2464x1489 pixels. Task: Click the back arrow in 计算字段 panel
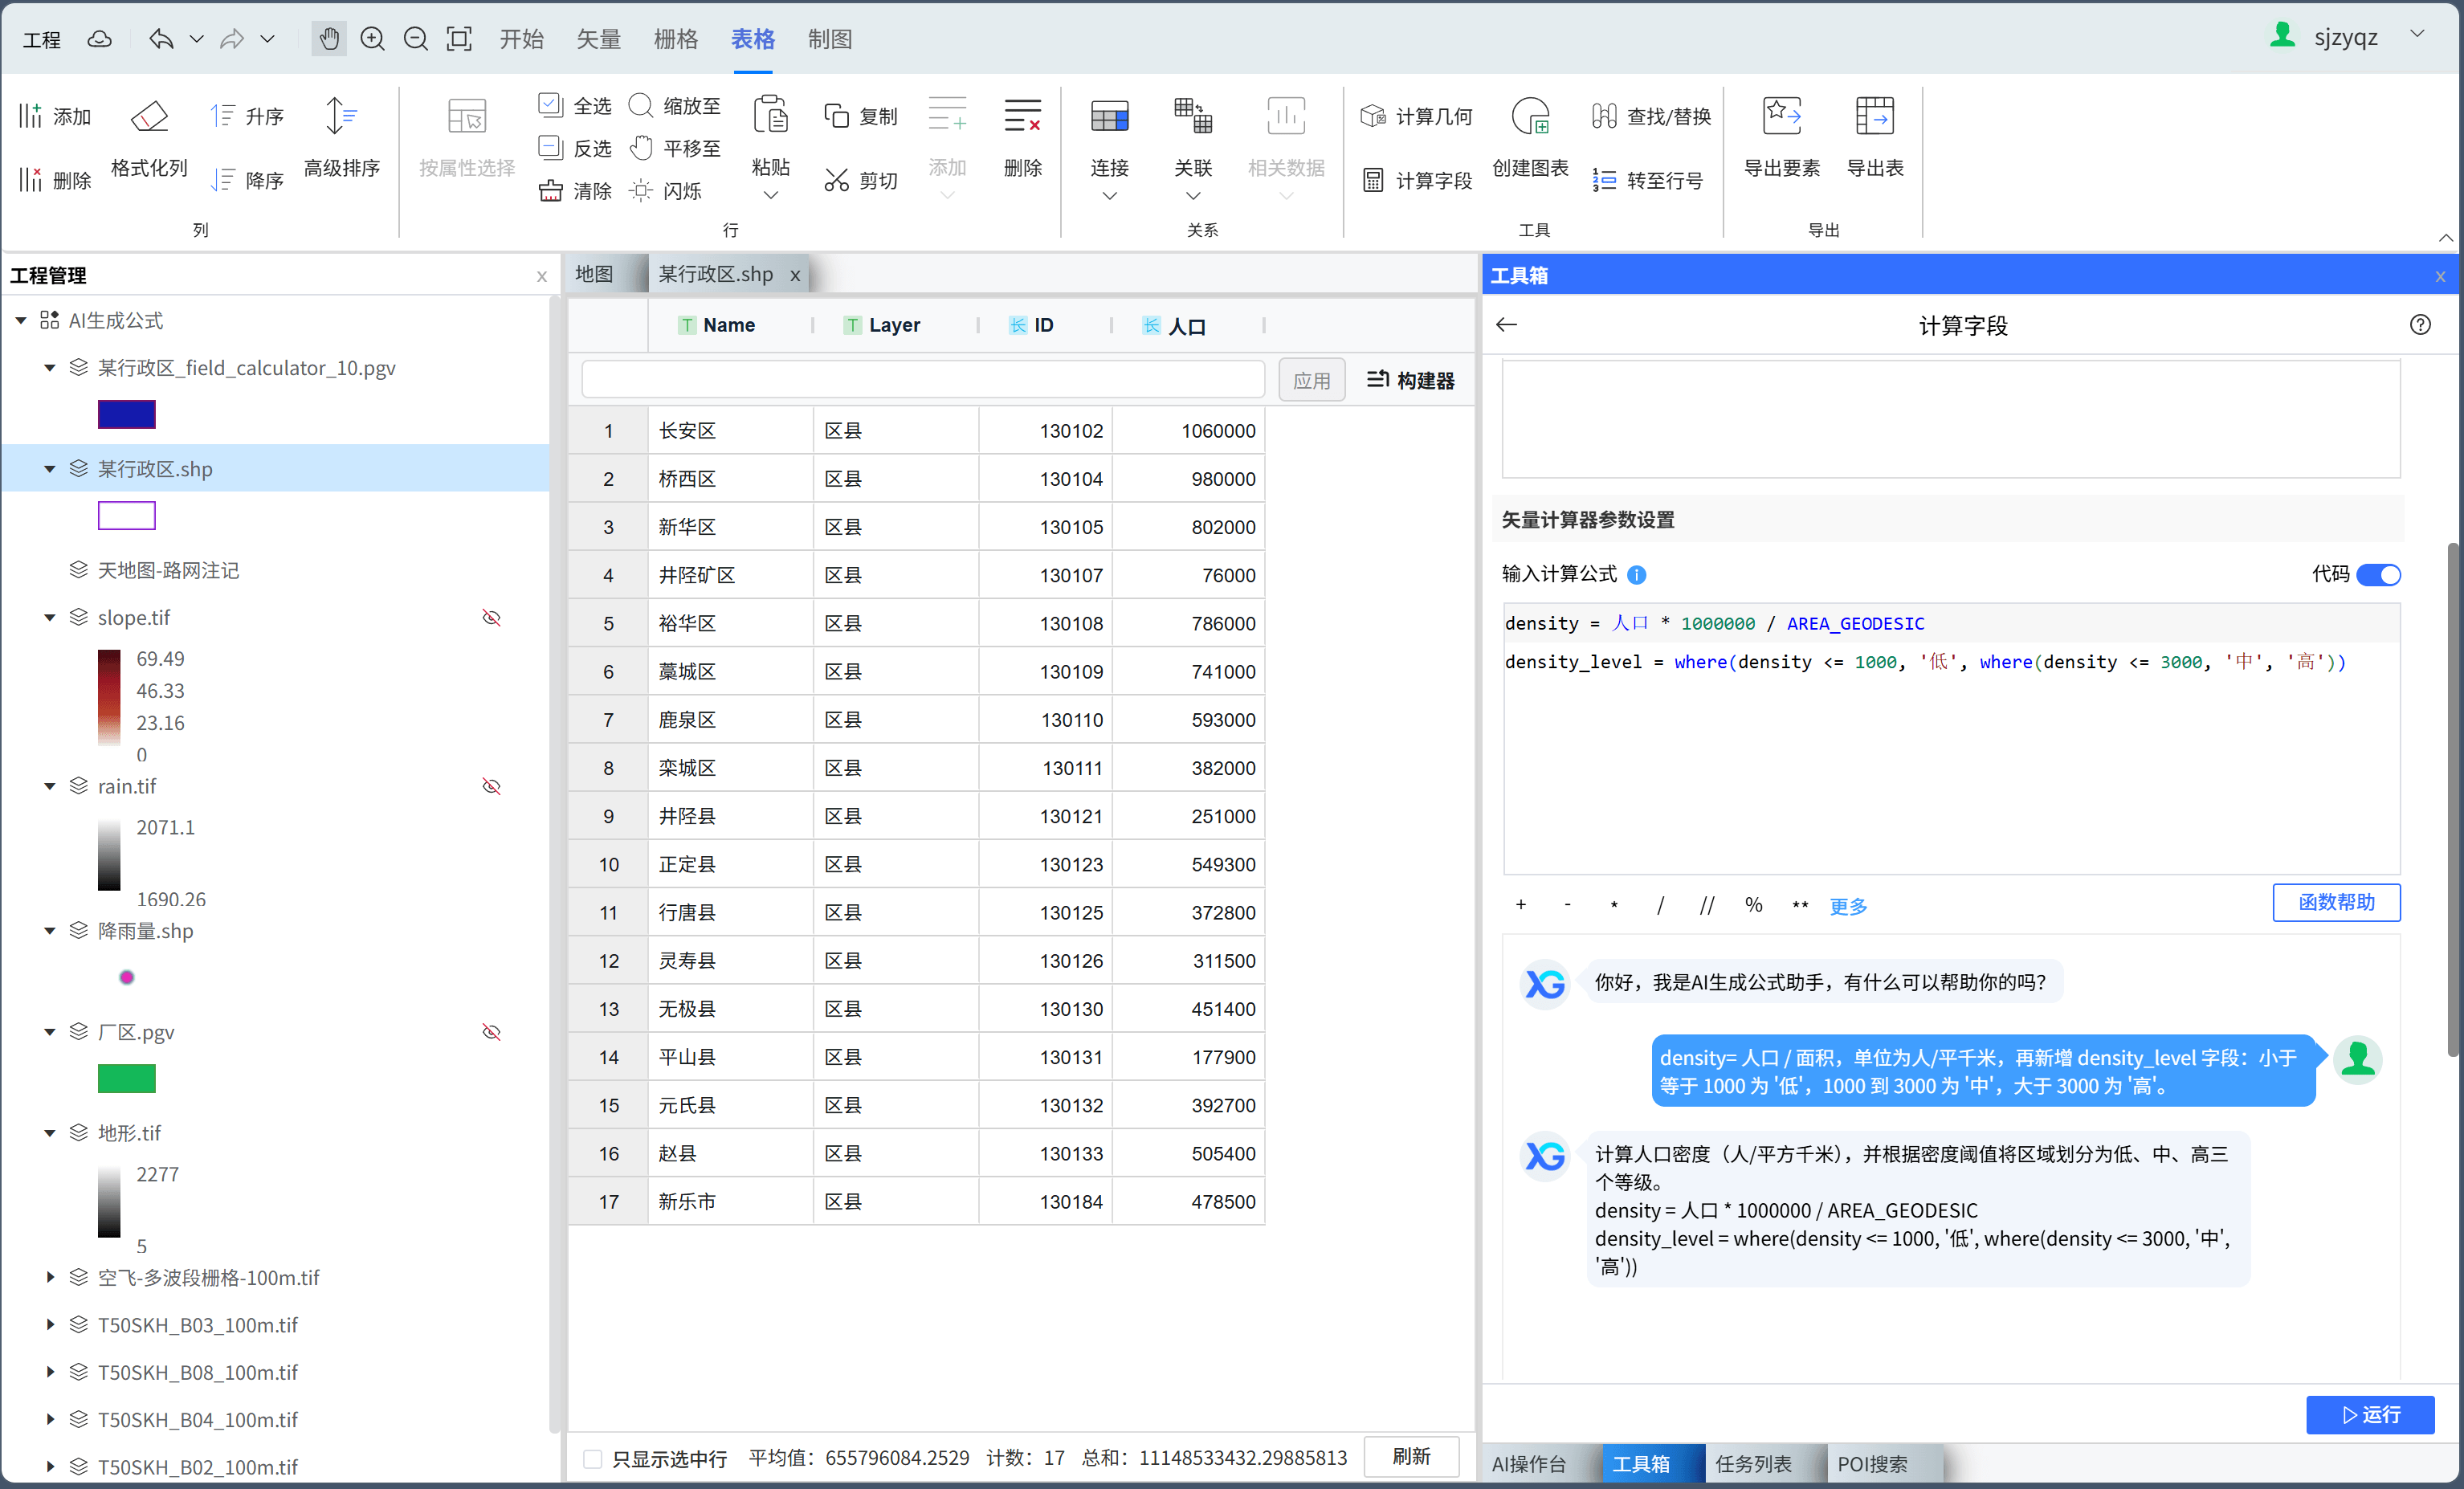1506,325
